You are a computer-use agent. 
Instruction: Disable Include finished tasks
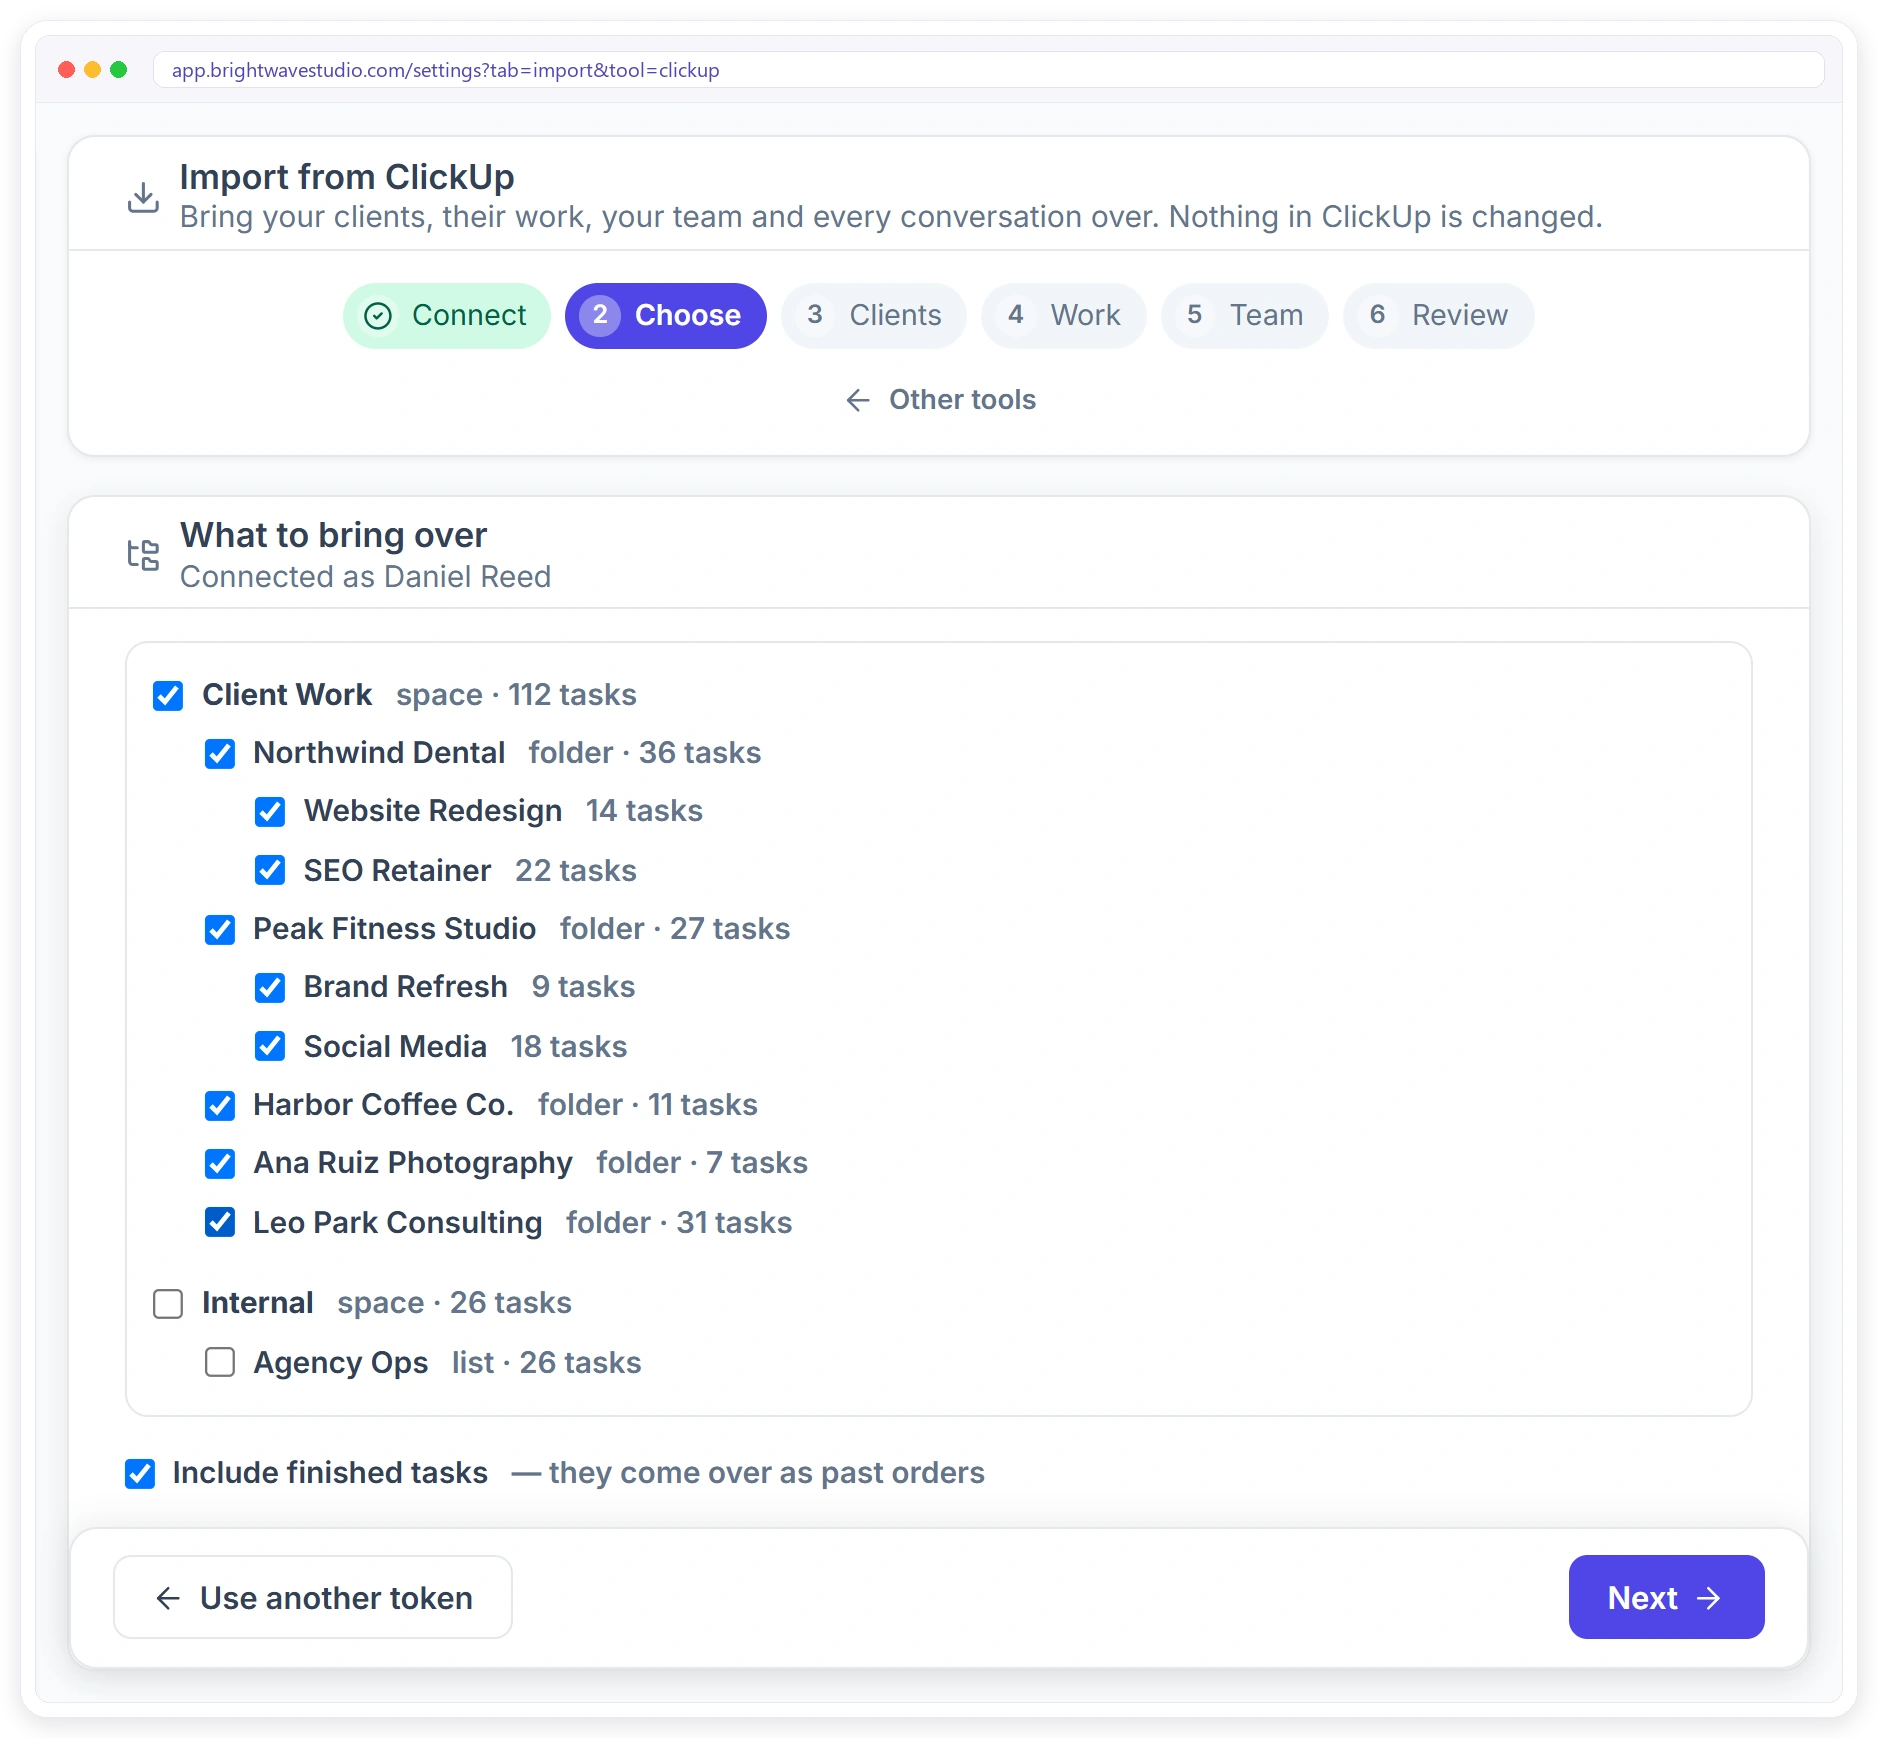[140, 1474]
